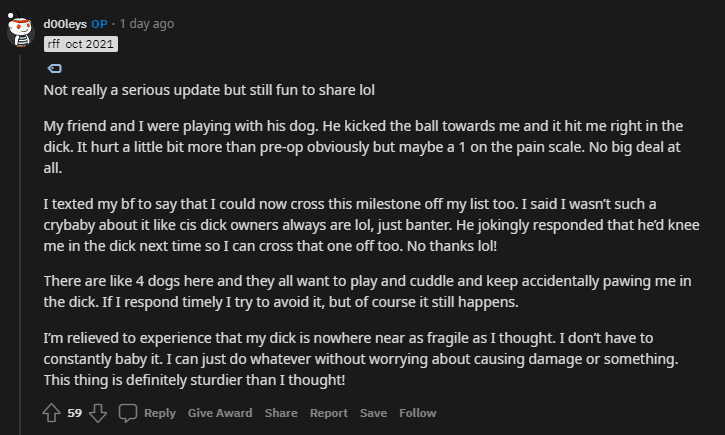Click the "1 day ago" timestamp

(x=150, y=24)
